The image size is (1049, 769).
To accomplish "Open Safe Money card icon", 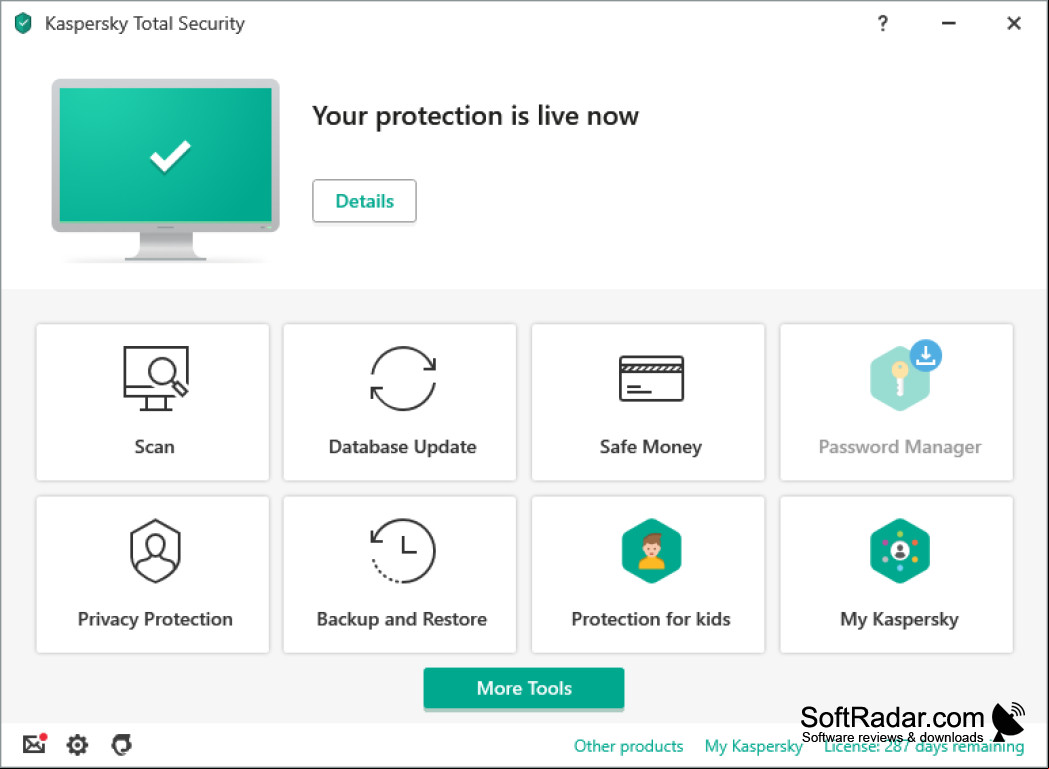I will tap(651, 378).
